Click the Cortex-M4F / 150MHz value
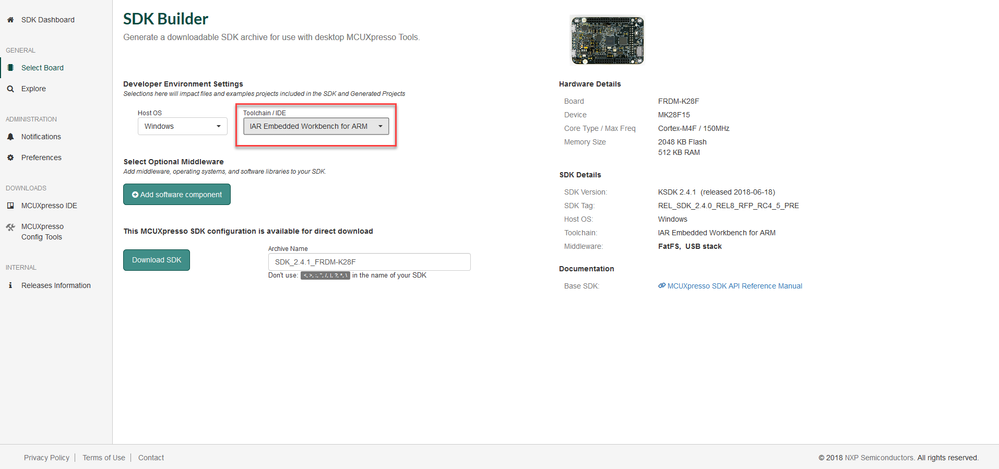Screen dimensions: 999x469 694,128
